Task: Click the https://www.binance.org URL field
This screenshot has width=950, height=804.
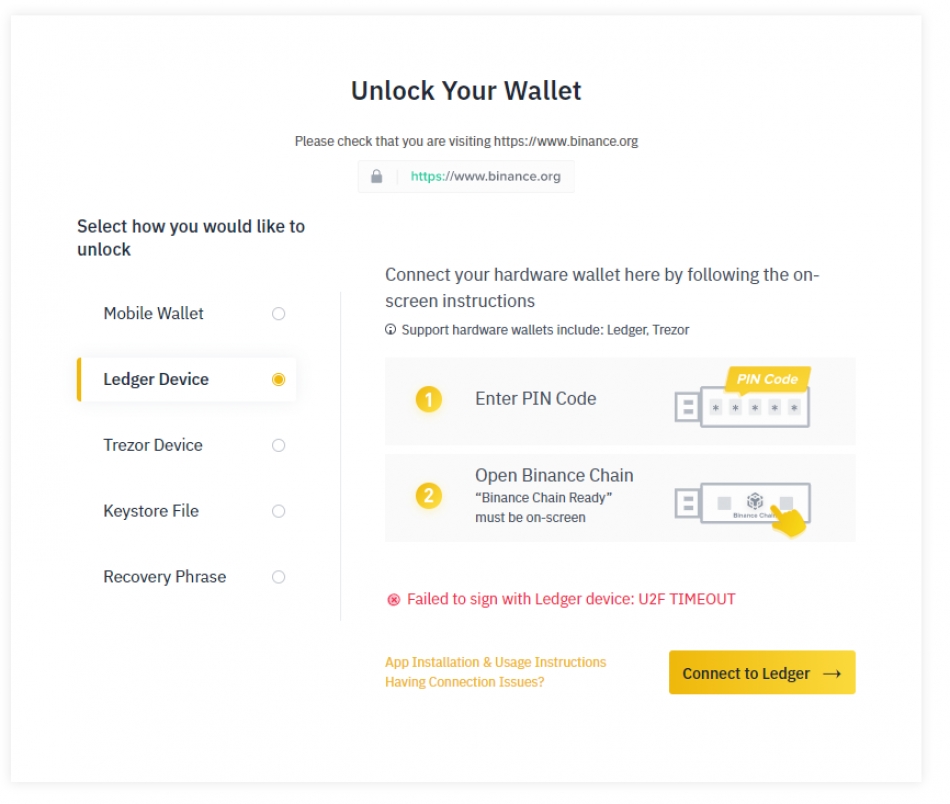Action: 466,176
